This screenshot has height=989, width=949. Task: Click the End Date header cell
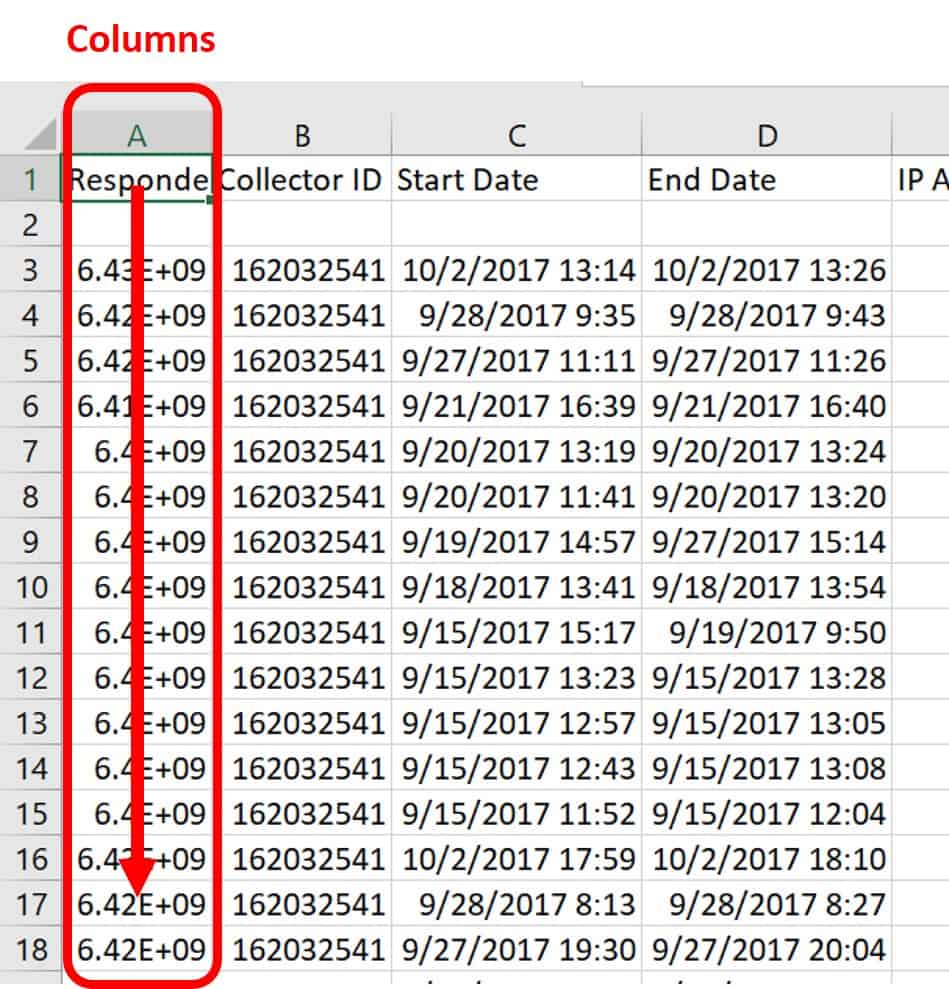(x=766, y=180)
